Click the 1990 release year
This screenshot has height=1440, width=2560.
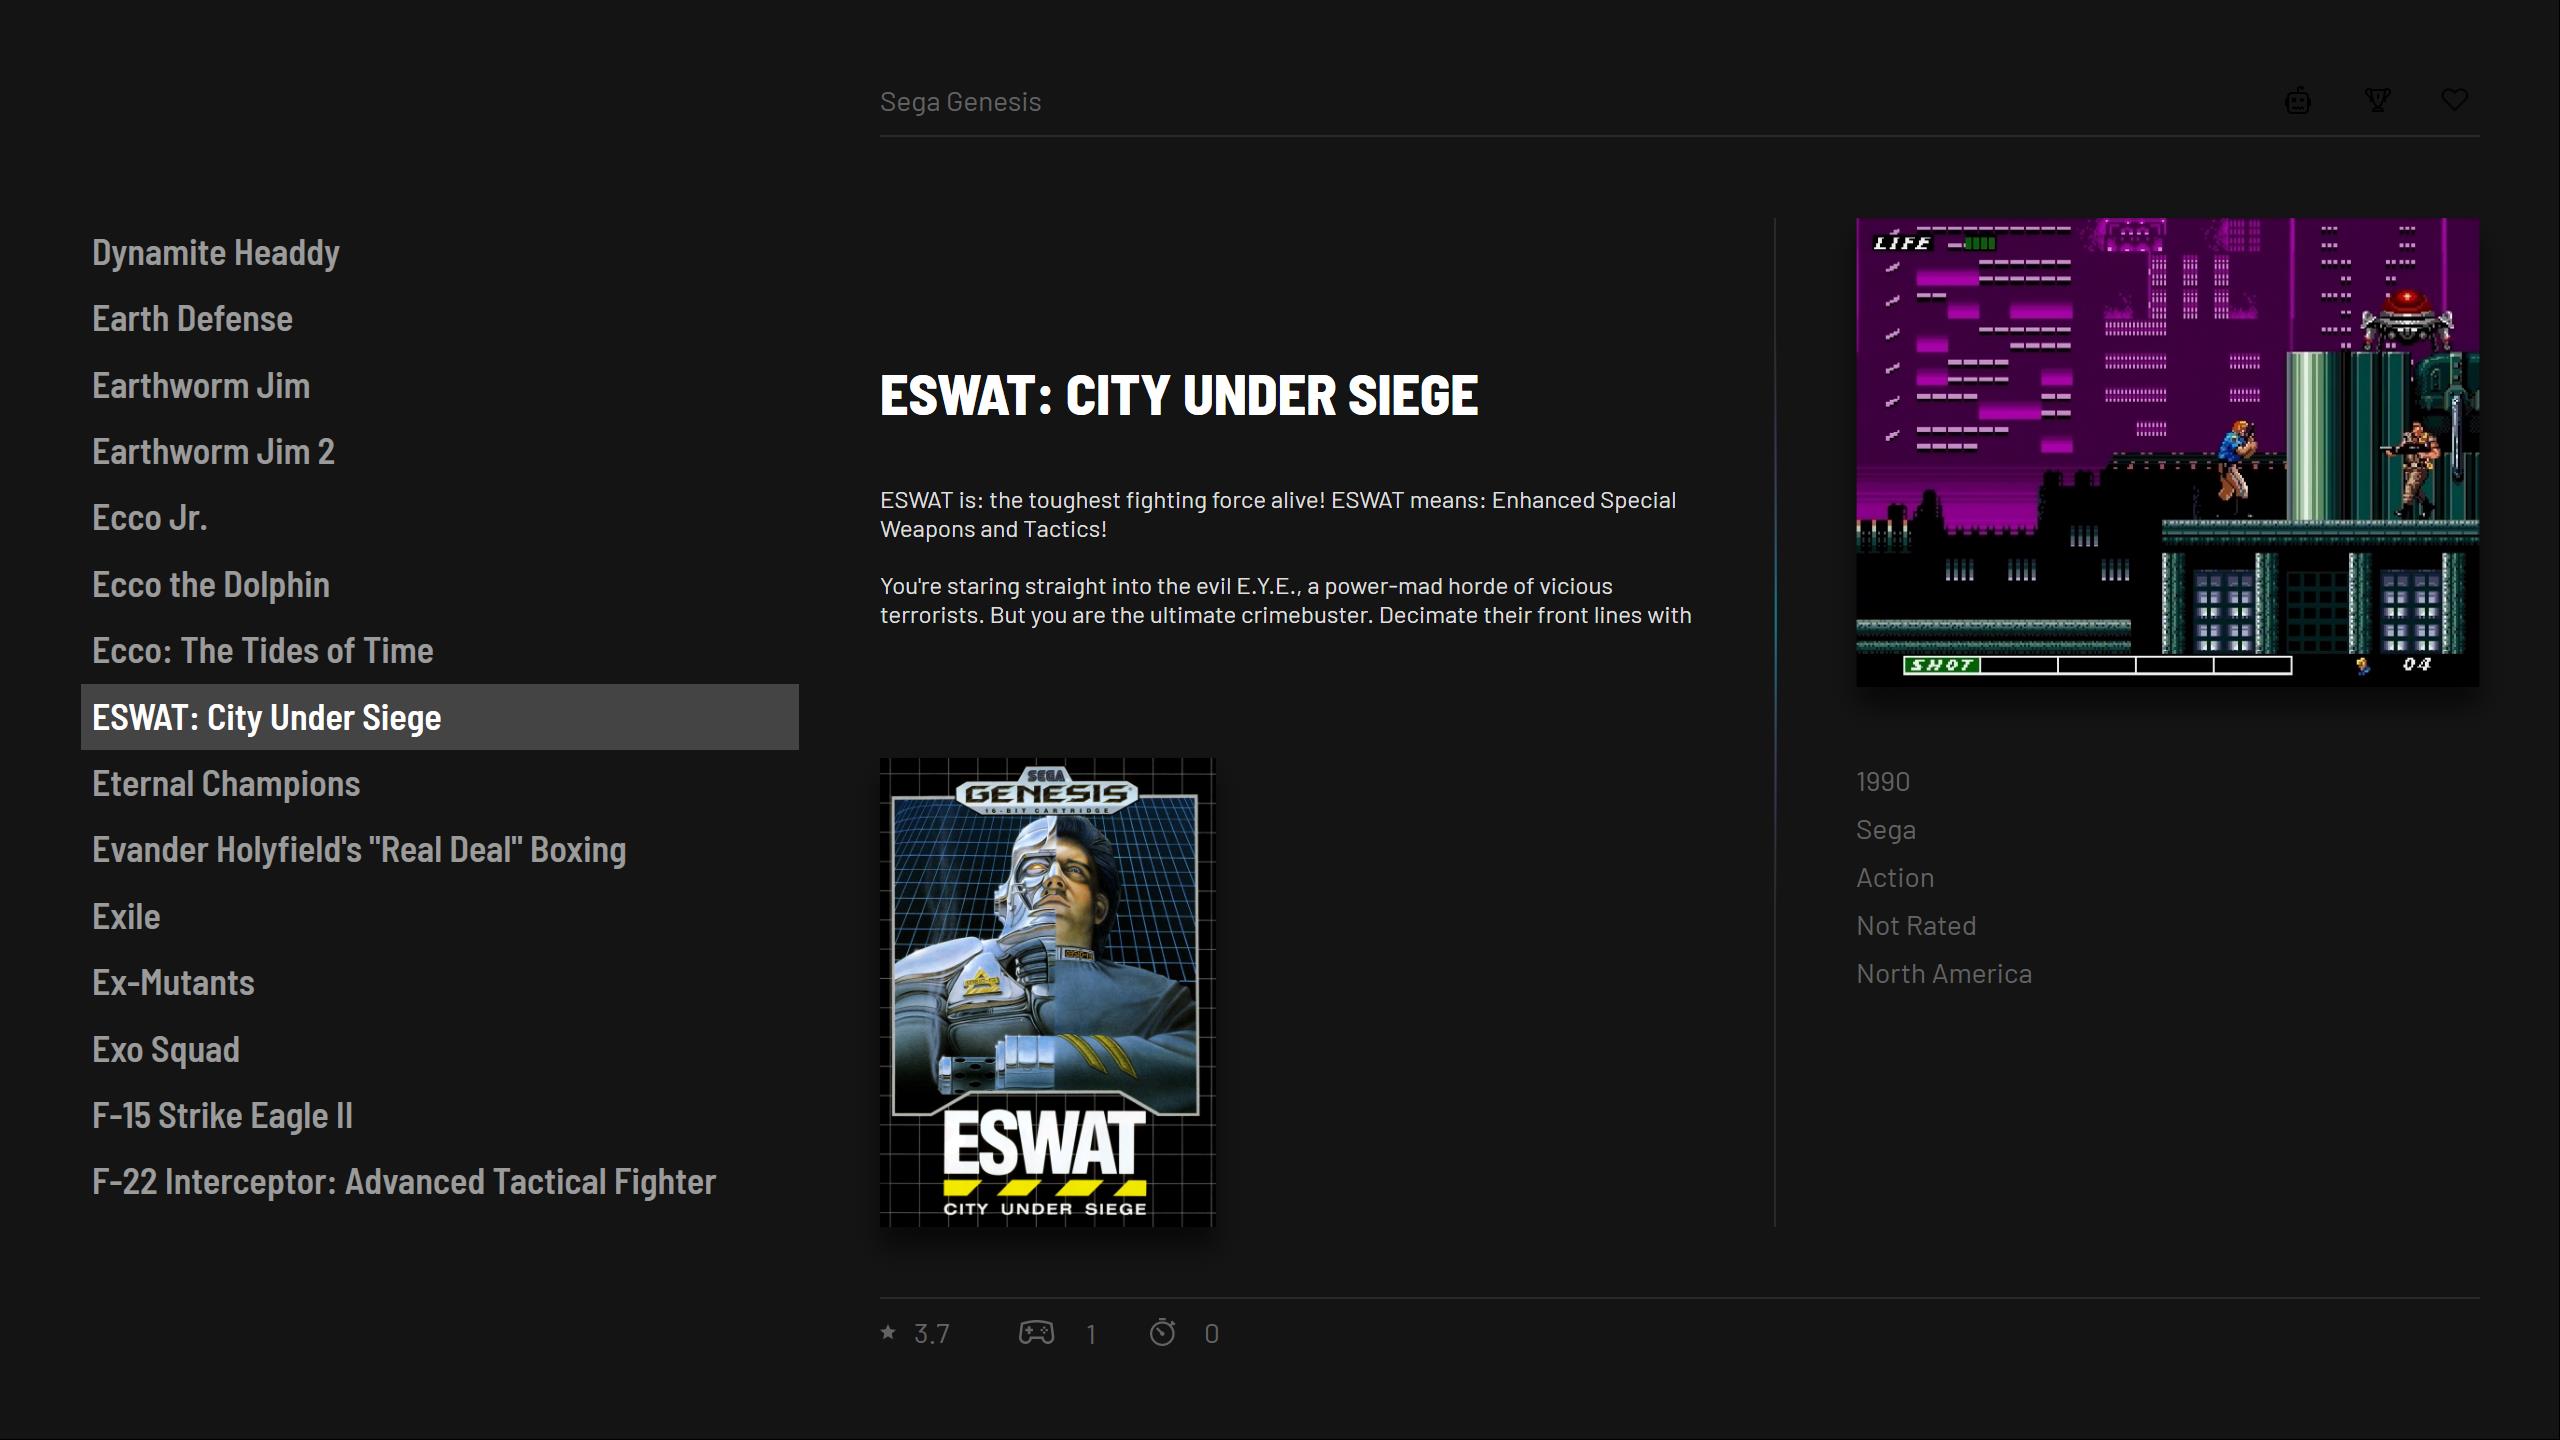pyautogui.click(x=1882, y=782)
